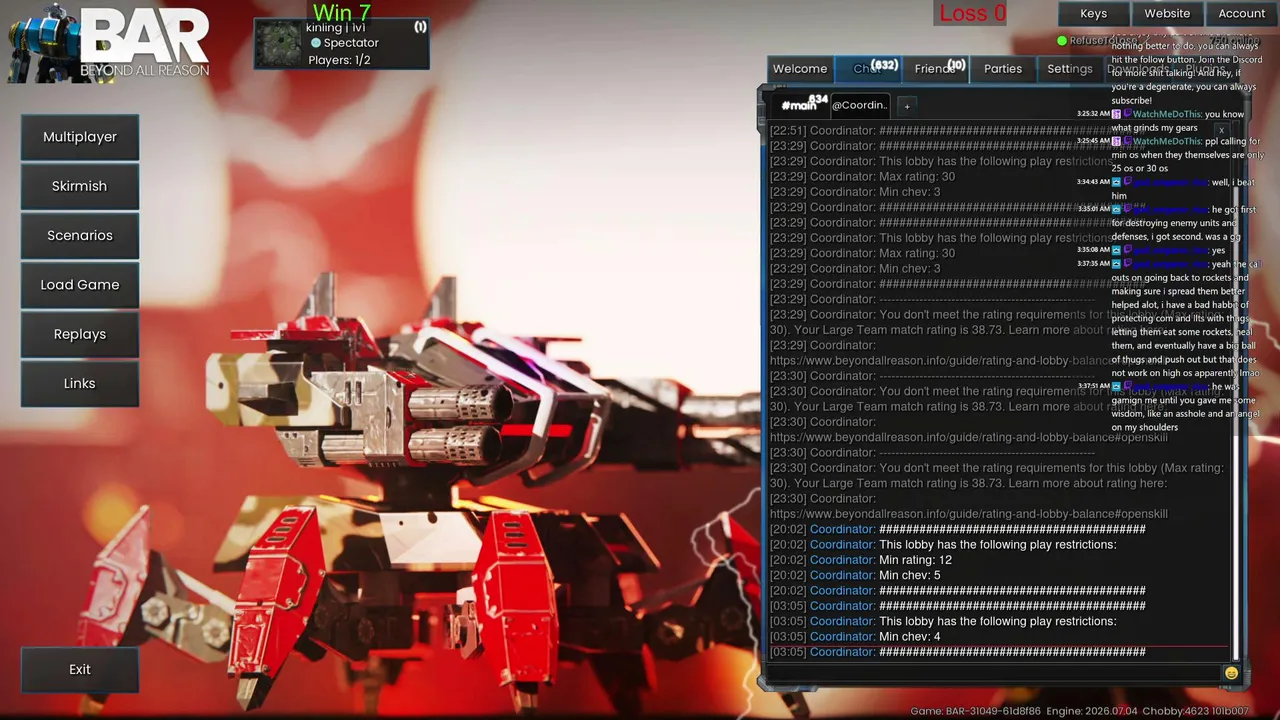
Task: Open the Parties tab
Action: pos(1003,69)
